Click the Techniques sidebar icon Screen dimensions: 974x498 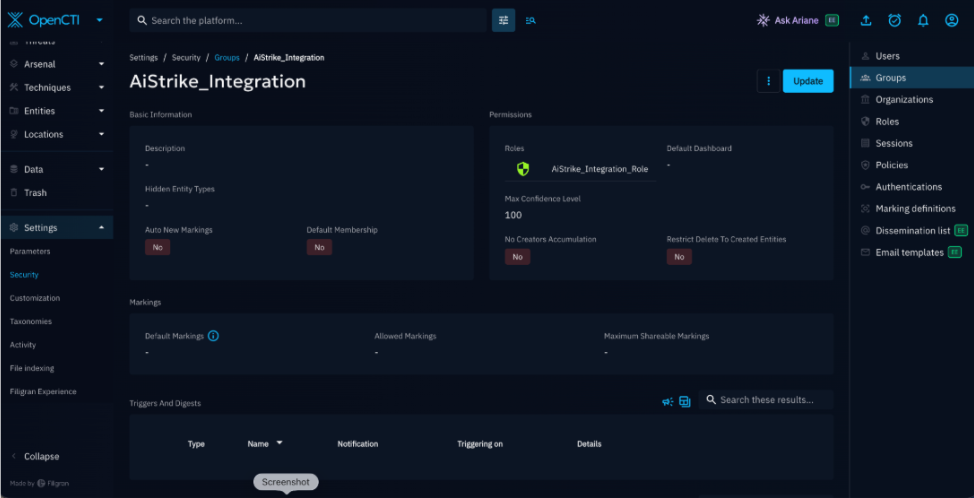pyautogui.click(x=14, y=88)
